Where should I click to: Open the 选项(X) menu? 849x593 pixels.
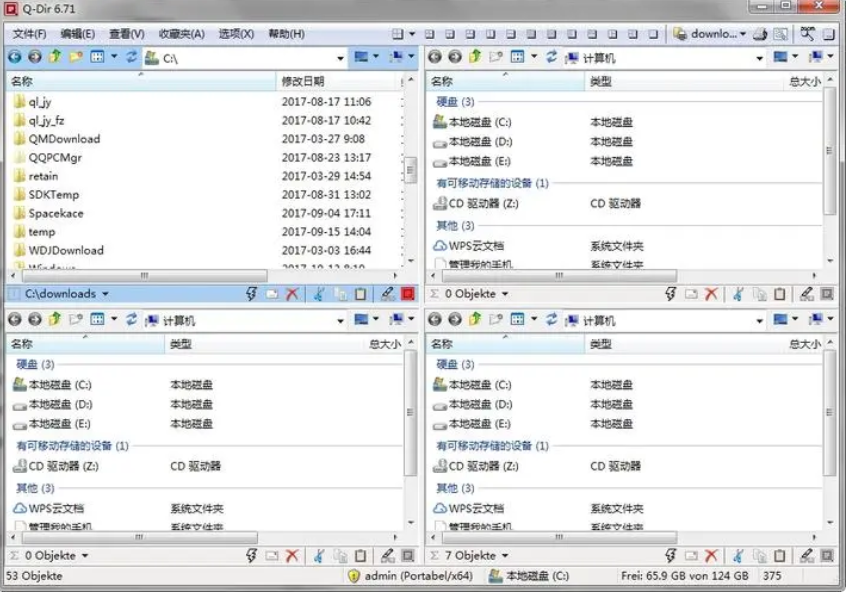236,34
